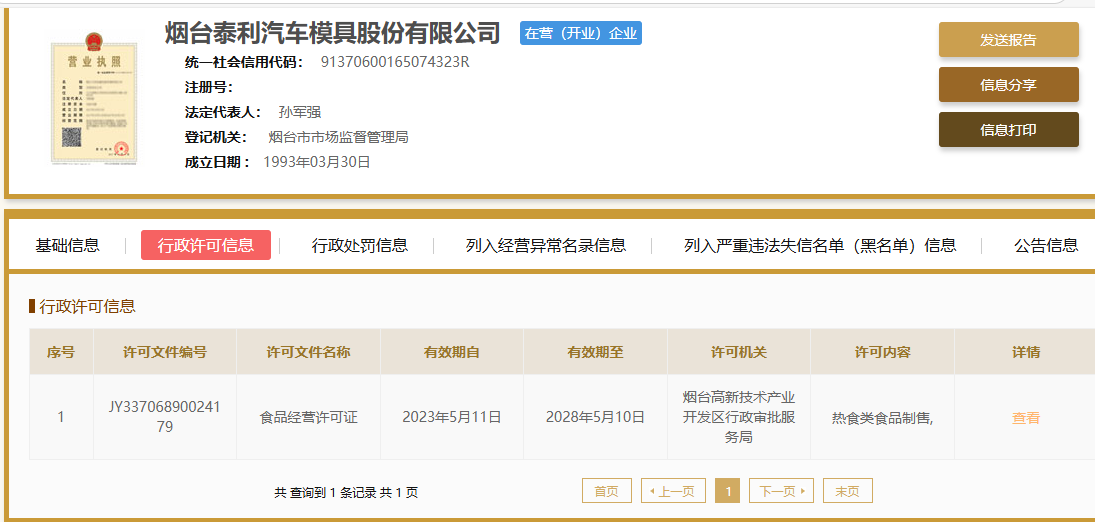Click the 烟台高新技术产业开发区行政审批服务局 cell

739,417
